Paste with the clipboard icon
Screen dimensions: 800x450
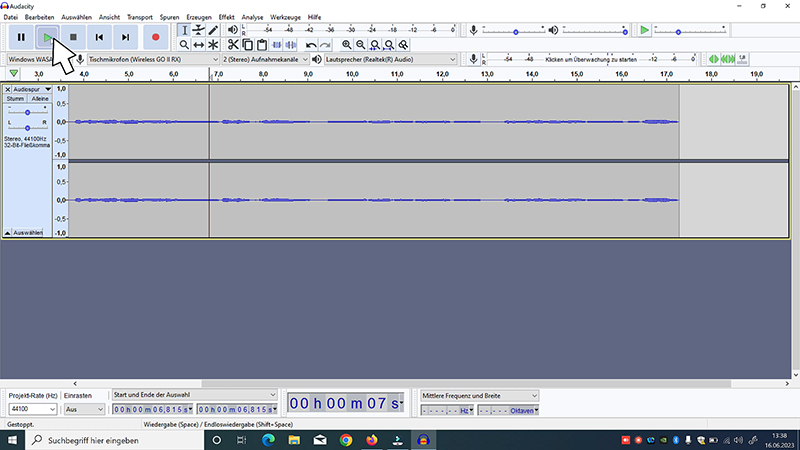tap(262, 45)
